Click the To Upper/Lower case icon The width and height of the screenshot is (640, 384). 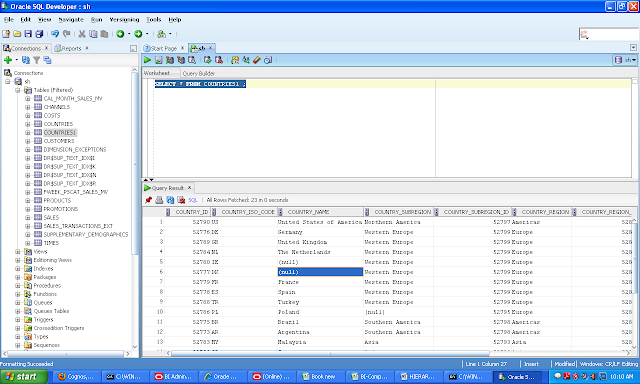click(x=246, y=60)
